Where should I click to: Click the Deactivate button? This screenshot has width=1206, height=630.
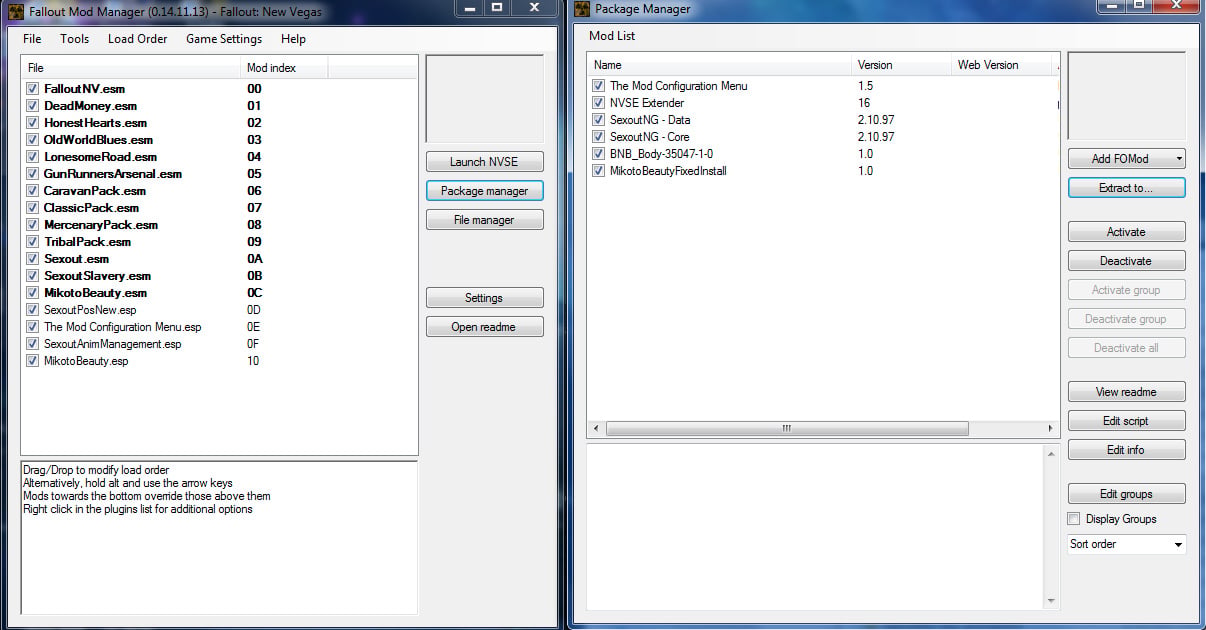pos(1126,261)
